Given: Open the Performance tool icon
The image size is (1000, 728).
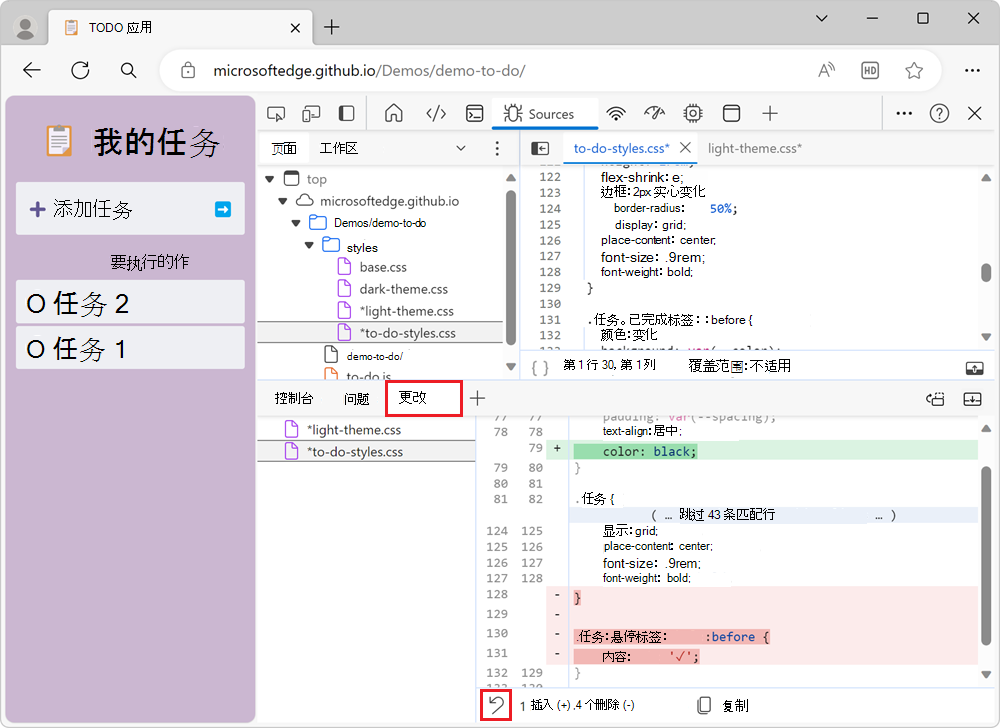Looking at the screenshot, I should pyautogui.click(x=654, y=114).
